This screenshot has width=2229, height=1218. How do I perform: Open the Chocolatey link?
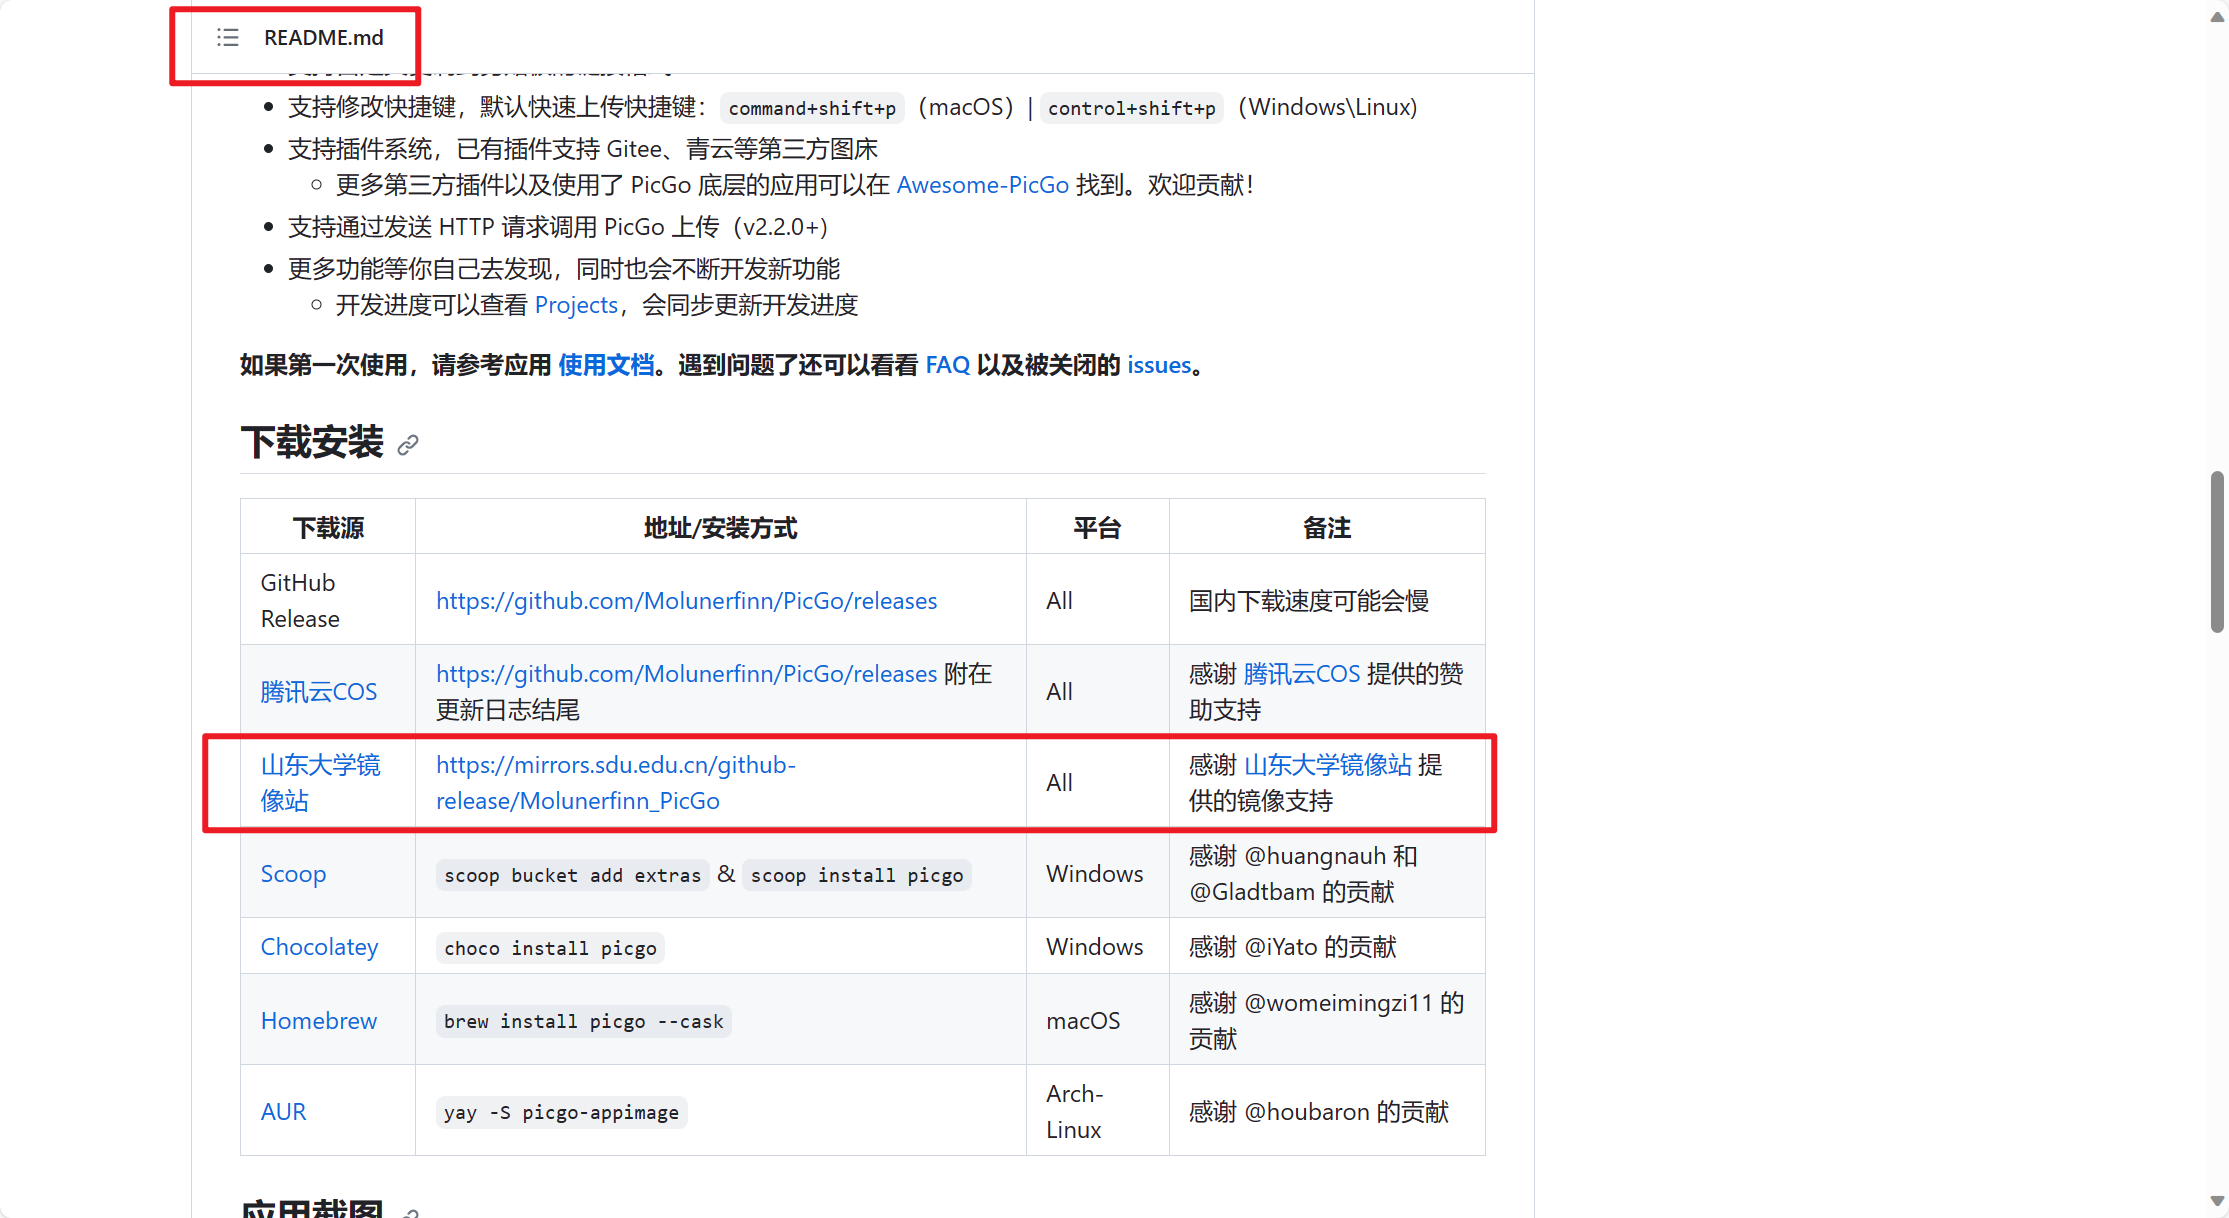[320, 947]
